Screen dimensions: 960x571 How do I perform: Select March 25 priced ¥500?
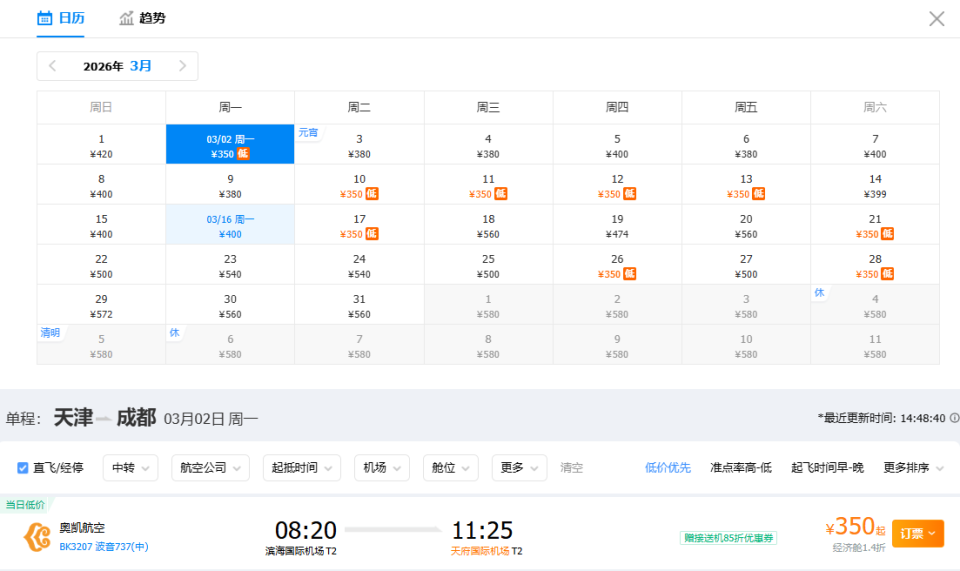[489, 265]
